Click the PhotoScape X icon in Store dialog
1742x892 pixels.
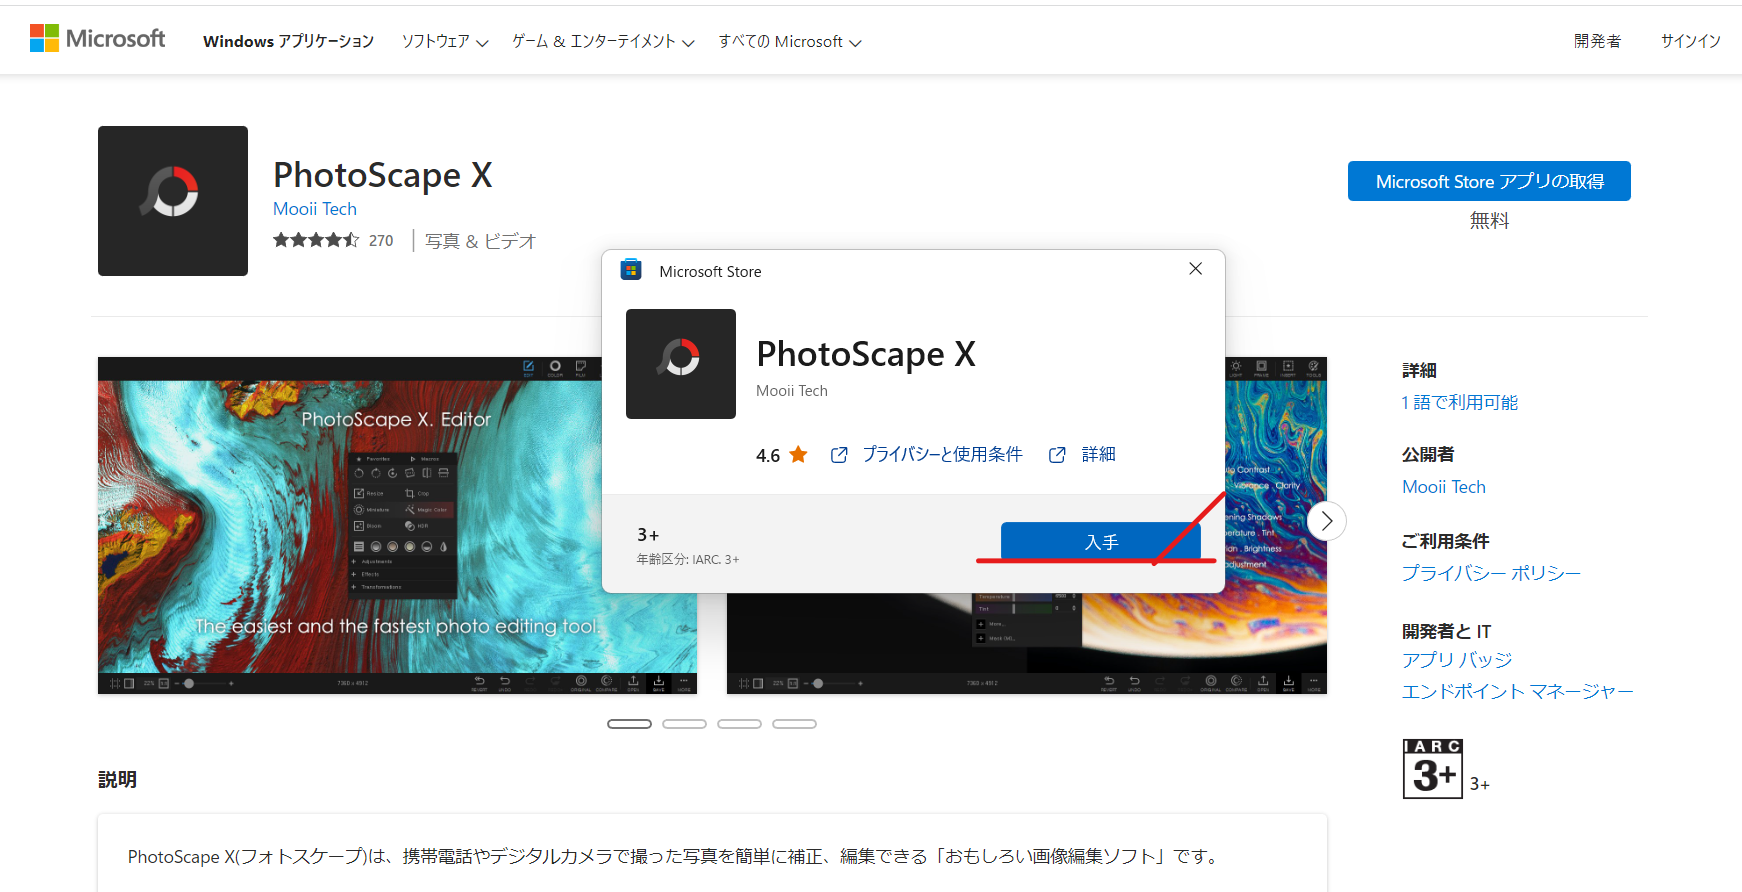coord(681,364)
